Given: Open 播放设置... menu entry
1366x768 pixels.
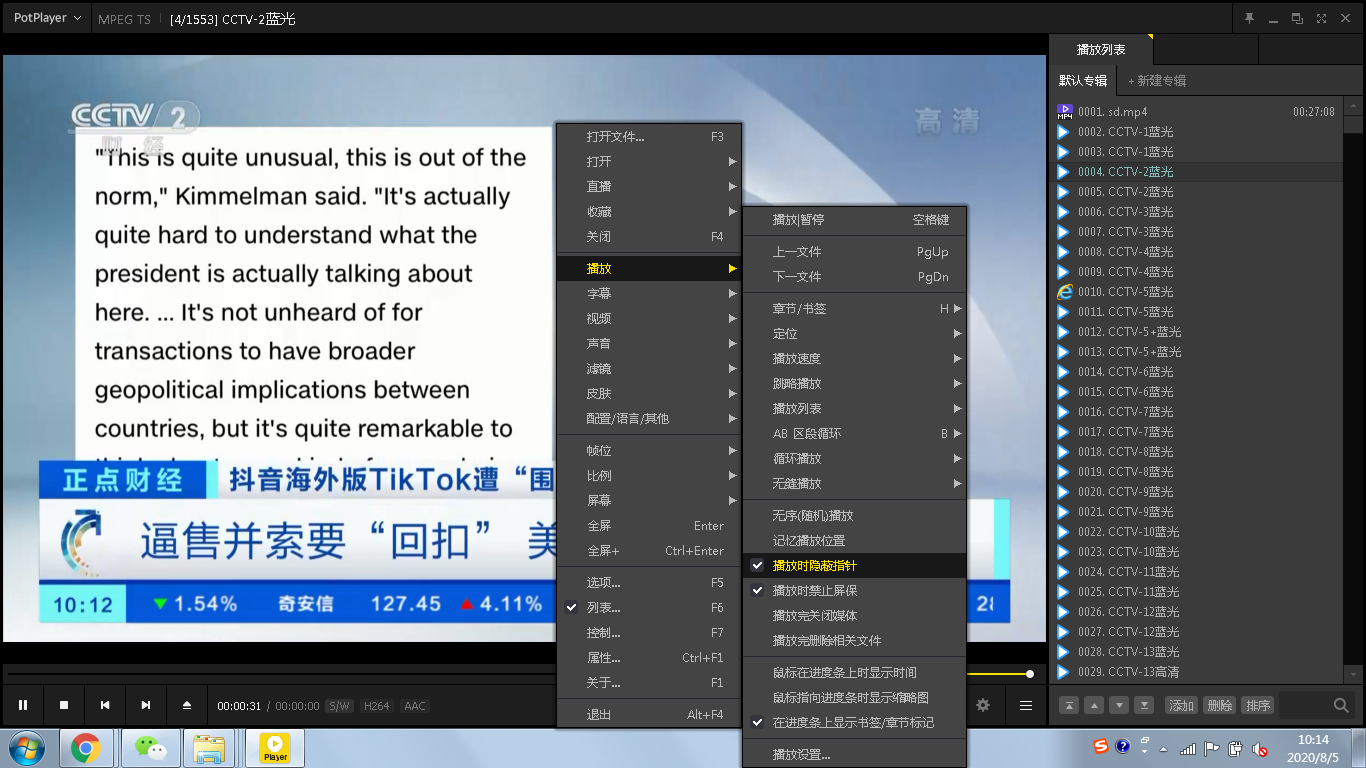Looking at the screenshot, I should 855,755.
